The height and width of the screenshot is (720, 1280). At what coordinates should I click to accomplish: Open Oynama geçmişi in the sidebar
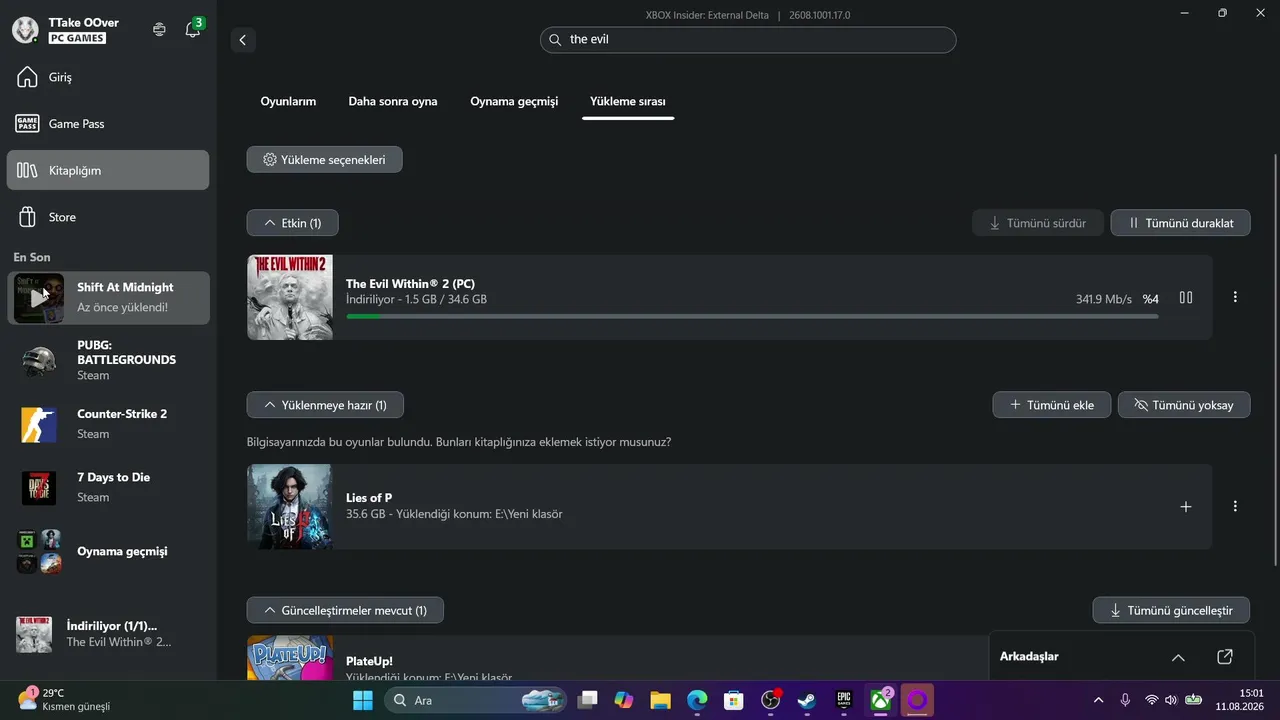tap(108, 551)
